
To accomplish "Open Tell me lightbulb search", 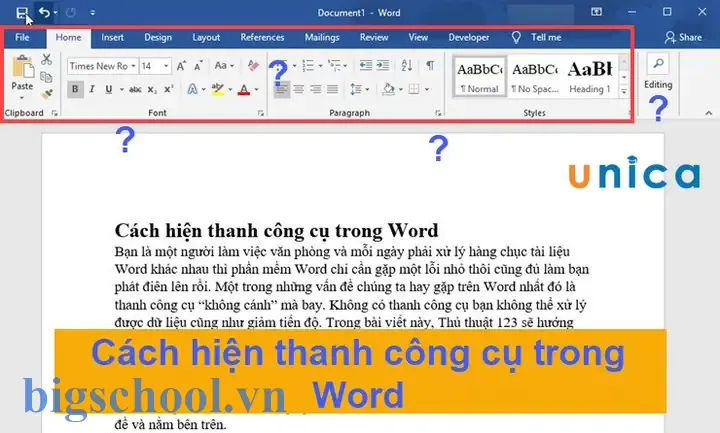I will [x=516, y=37].
